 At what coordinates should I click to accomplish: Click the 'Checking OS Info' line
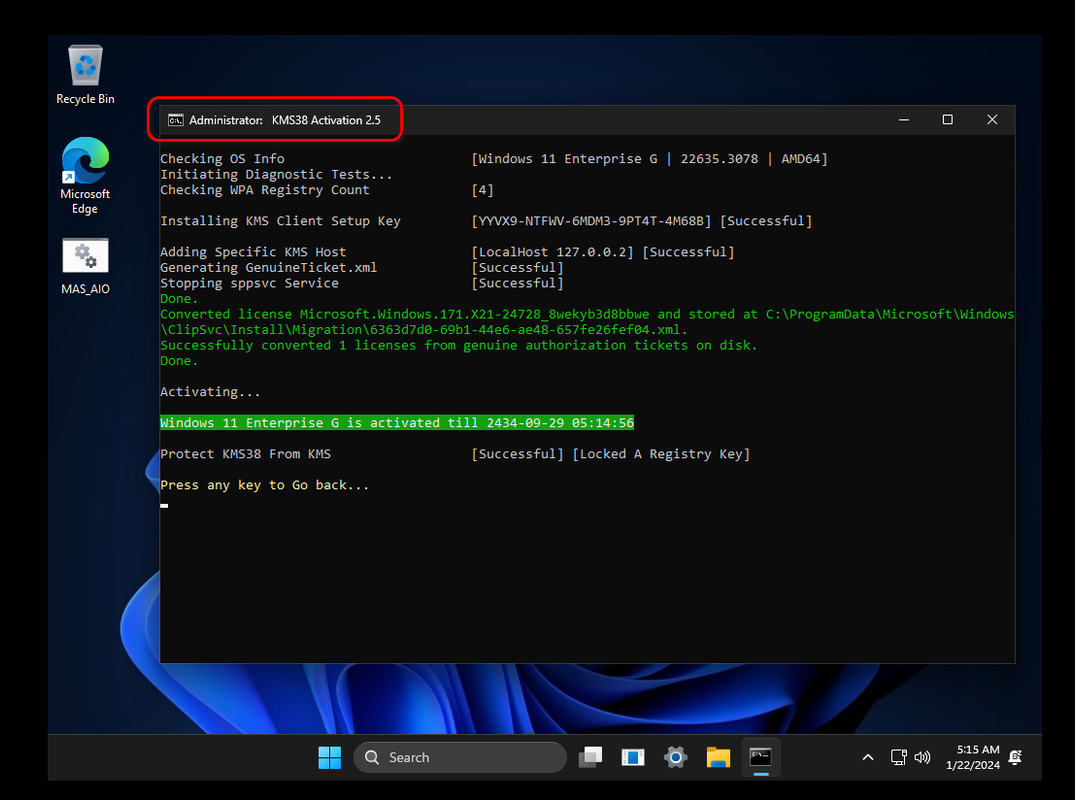(222, 159)
